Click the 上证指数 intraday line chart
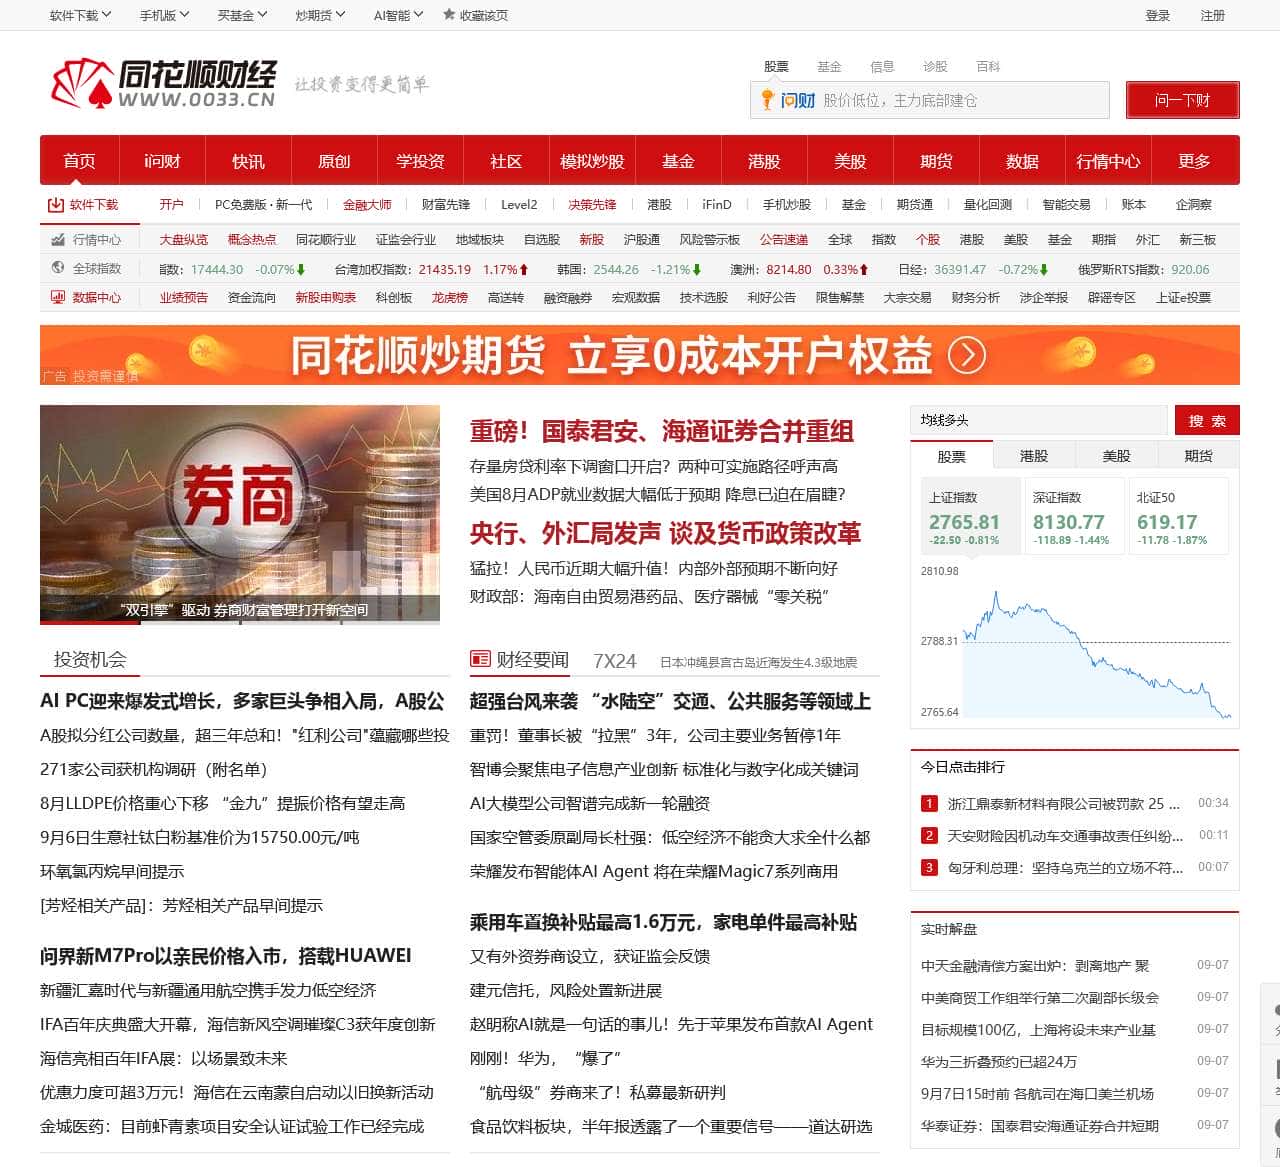This screenshot has height=1167, width=1280. [x=1096, y=643]
